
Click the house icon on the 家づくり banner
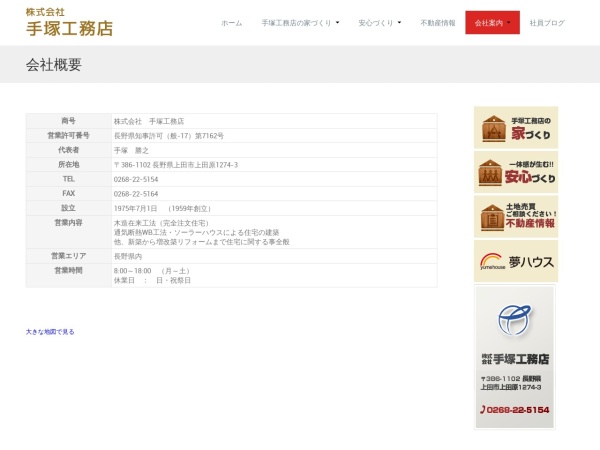pos(494,129)
